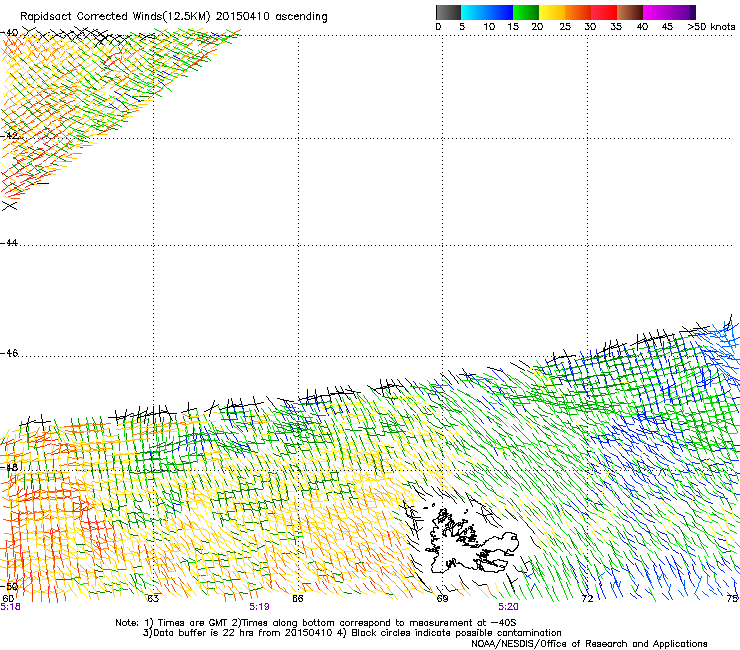Click the '>50 knots' legend label
Image resolution: width=740 pixels, height=650 pixels.
coord(711,27)
